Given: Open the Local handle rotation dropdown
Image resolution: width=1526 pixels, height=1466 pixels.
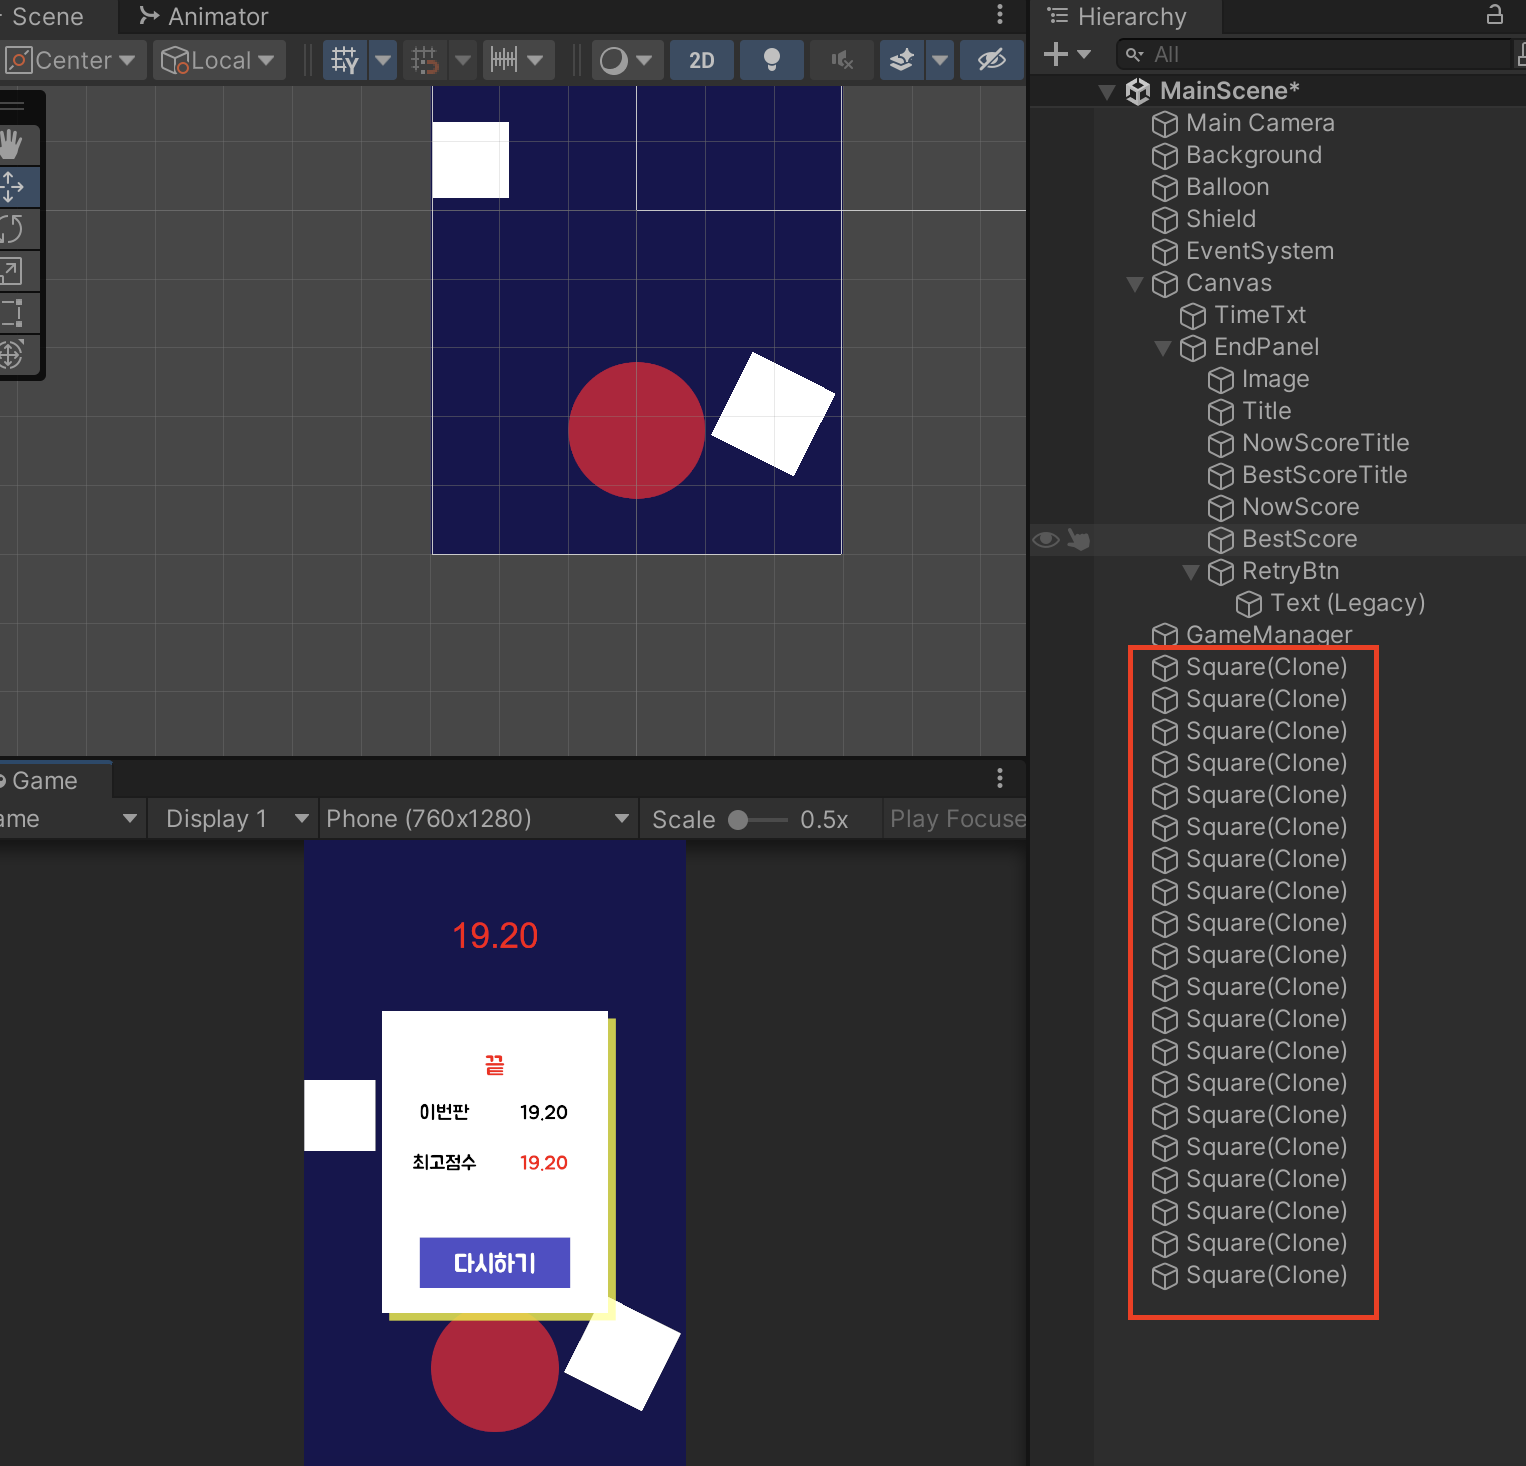Looking at the screenshot, I should tap(219, 60).
